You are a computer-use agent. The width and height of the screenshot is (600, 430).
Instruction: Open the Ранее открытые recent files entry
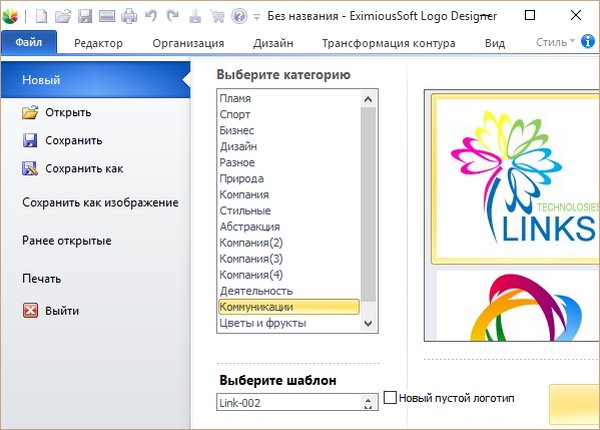point(67,241)
